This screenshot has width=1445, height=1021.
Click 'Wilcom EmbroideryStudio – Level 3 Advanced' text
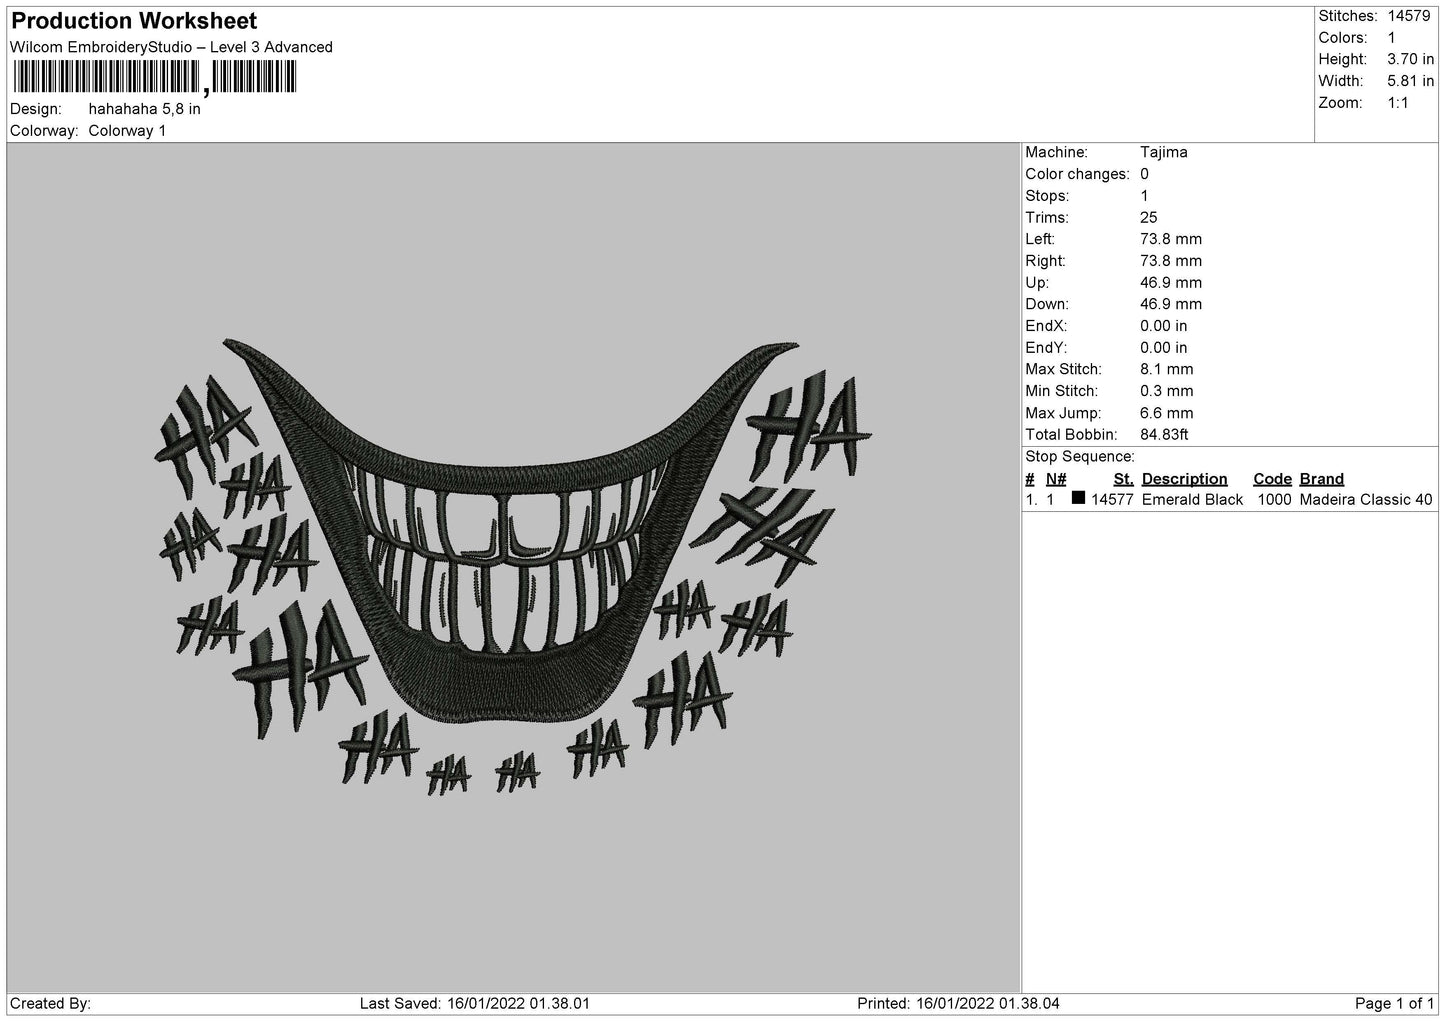click(171, 47)
